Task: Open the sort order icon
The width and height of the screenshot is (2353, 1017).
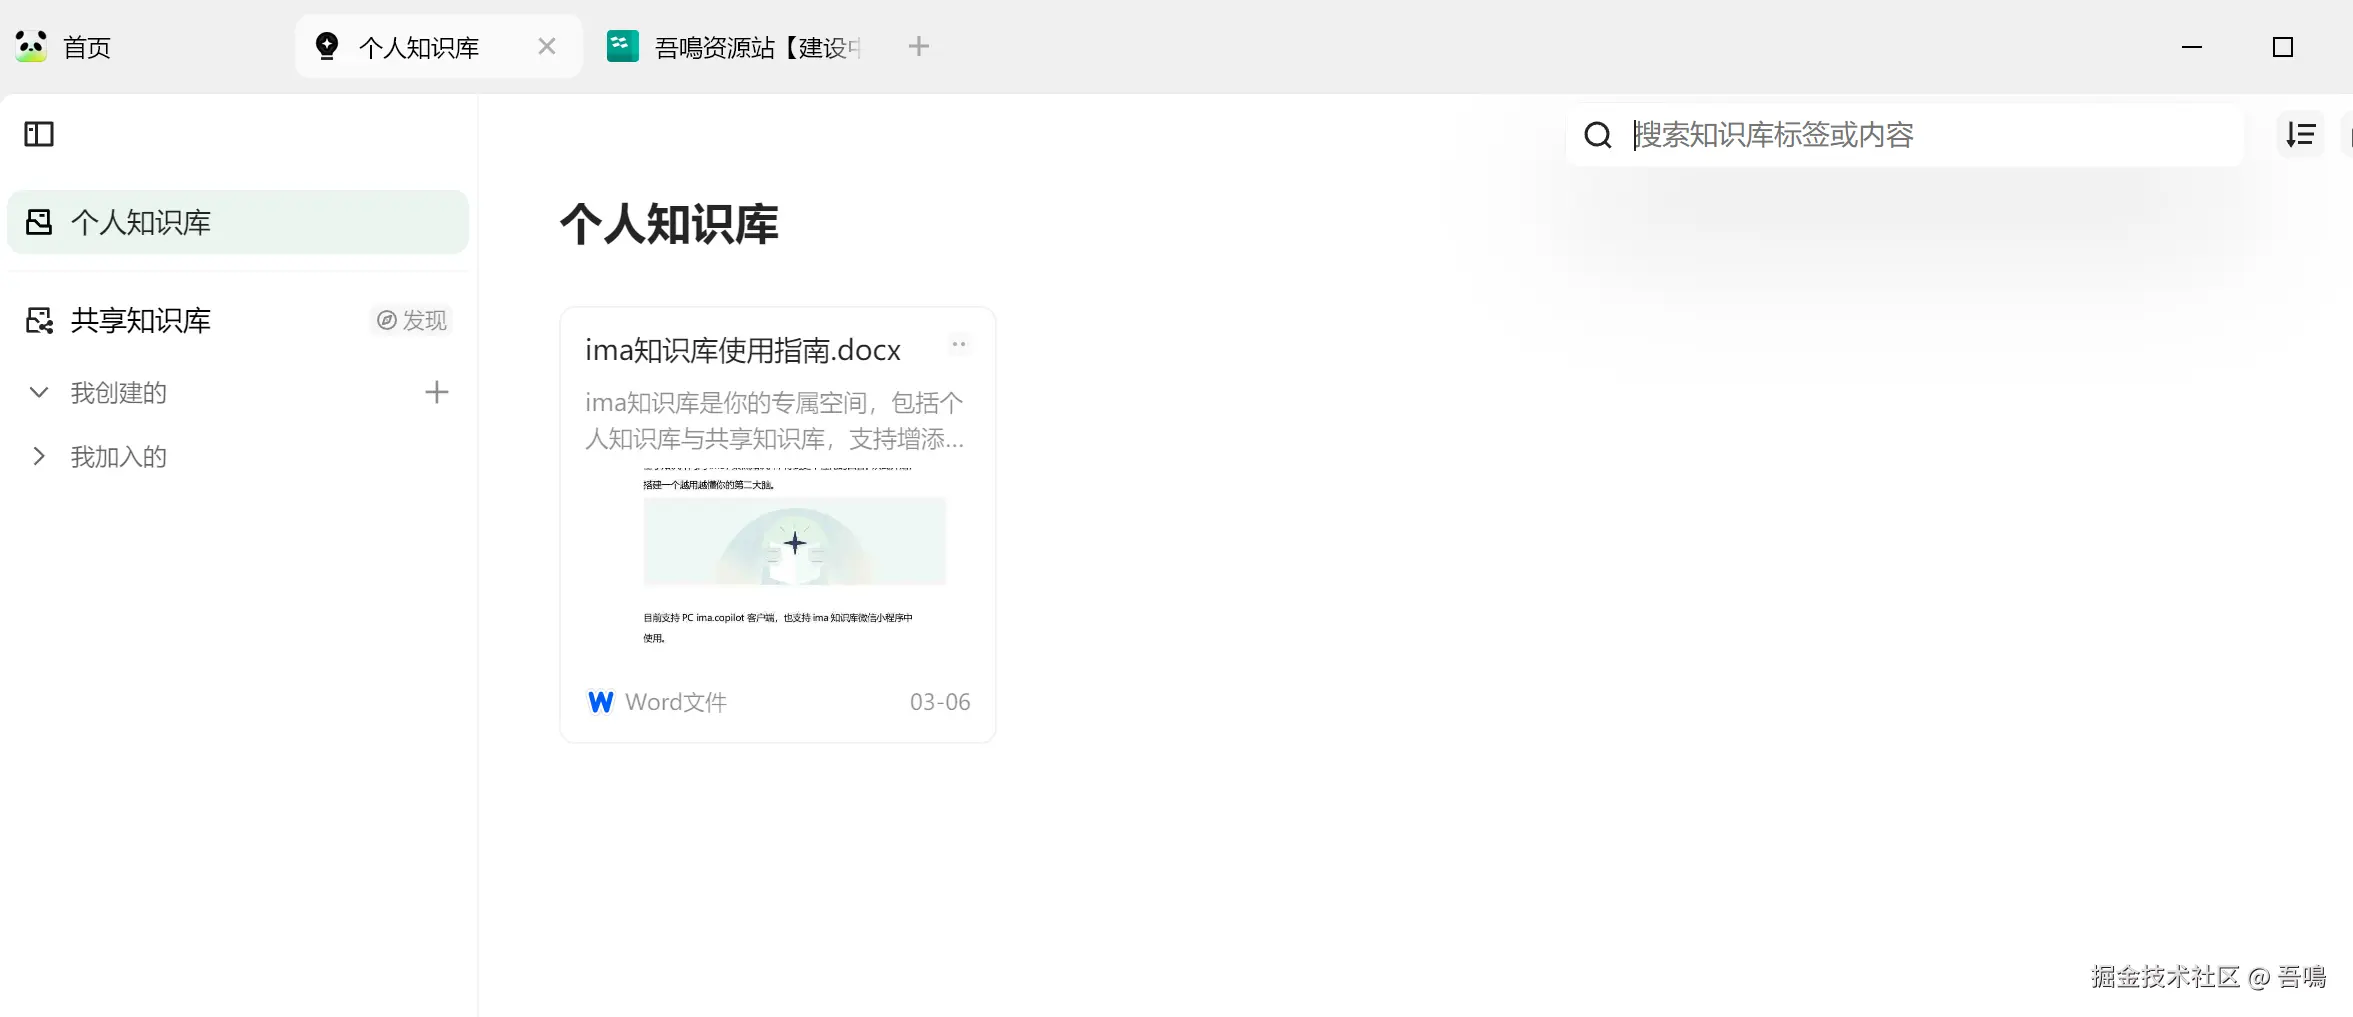Action: pos(2301,134)
